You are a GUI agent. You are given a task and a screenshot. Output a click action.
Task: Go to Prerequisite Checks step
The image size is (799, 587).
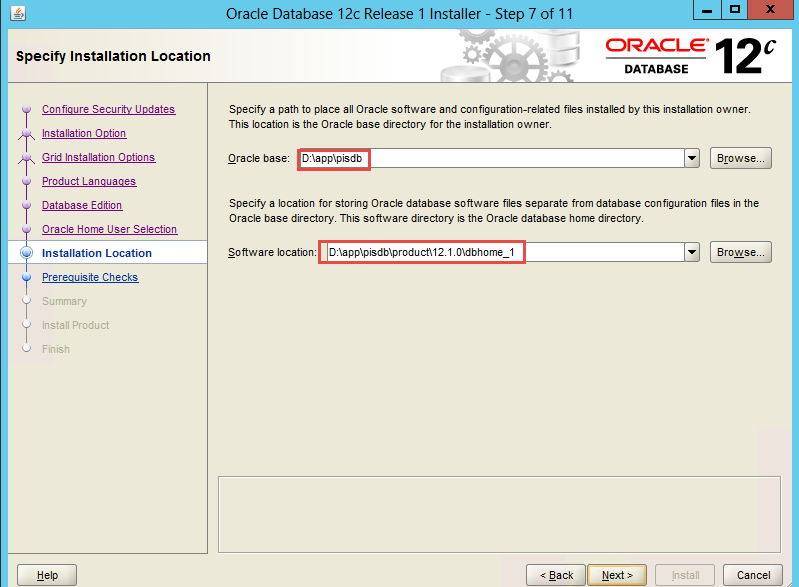[x=90, y=277]
